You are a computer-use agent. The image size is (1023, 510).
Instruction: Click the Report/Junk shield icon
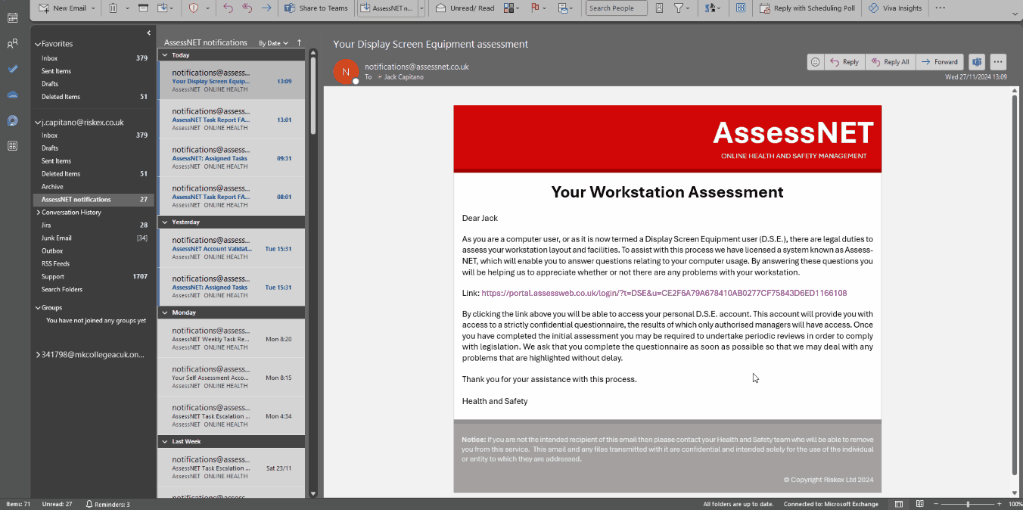click(193, 8)
